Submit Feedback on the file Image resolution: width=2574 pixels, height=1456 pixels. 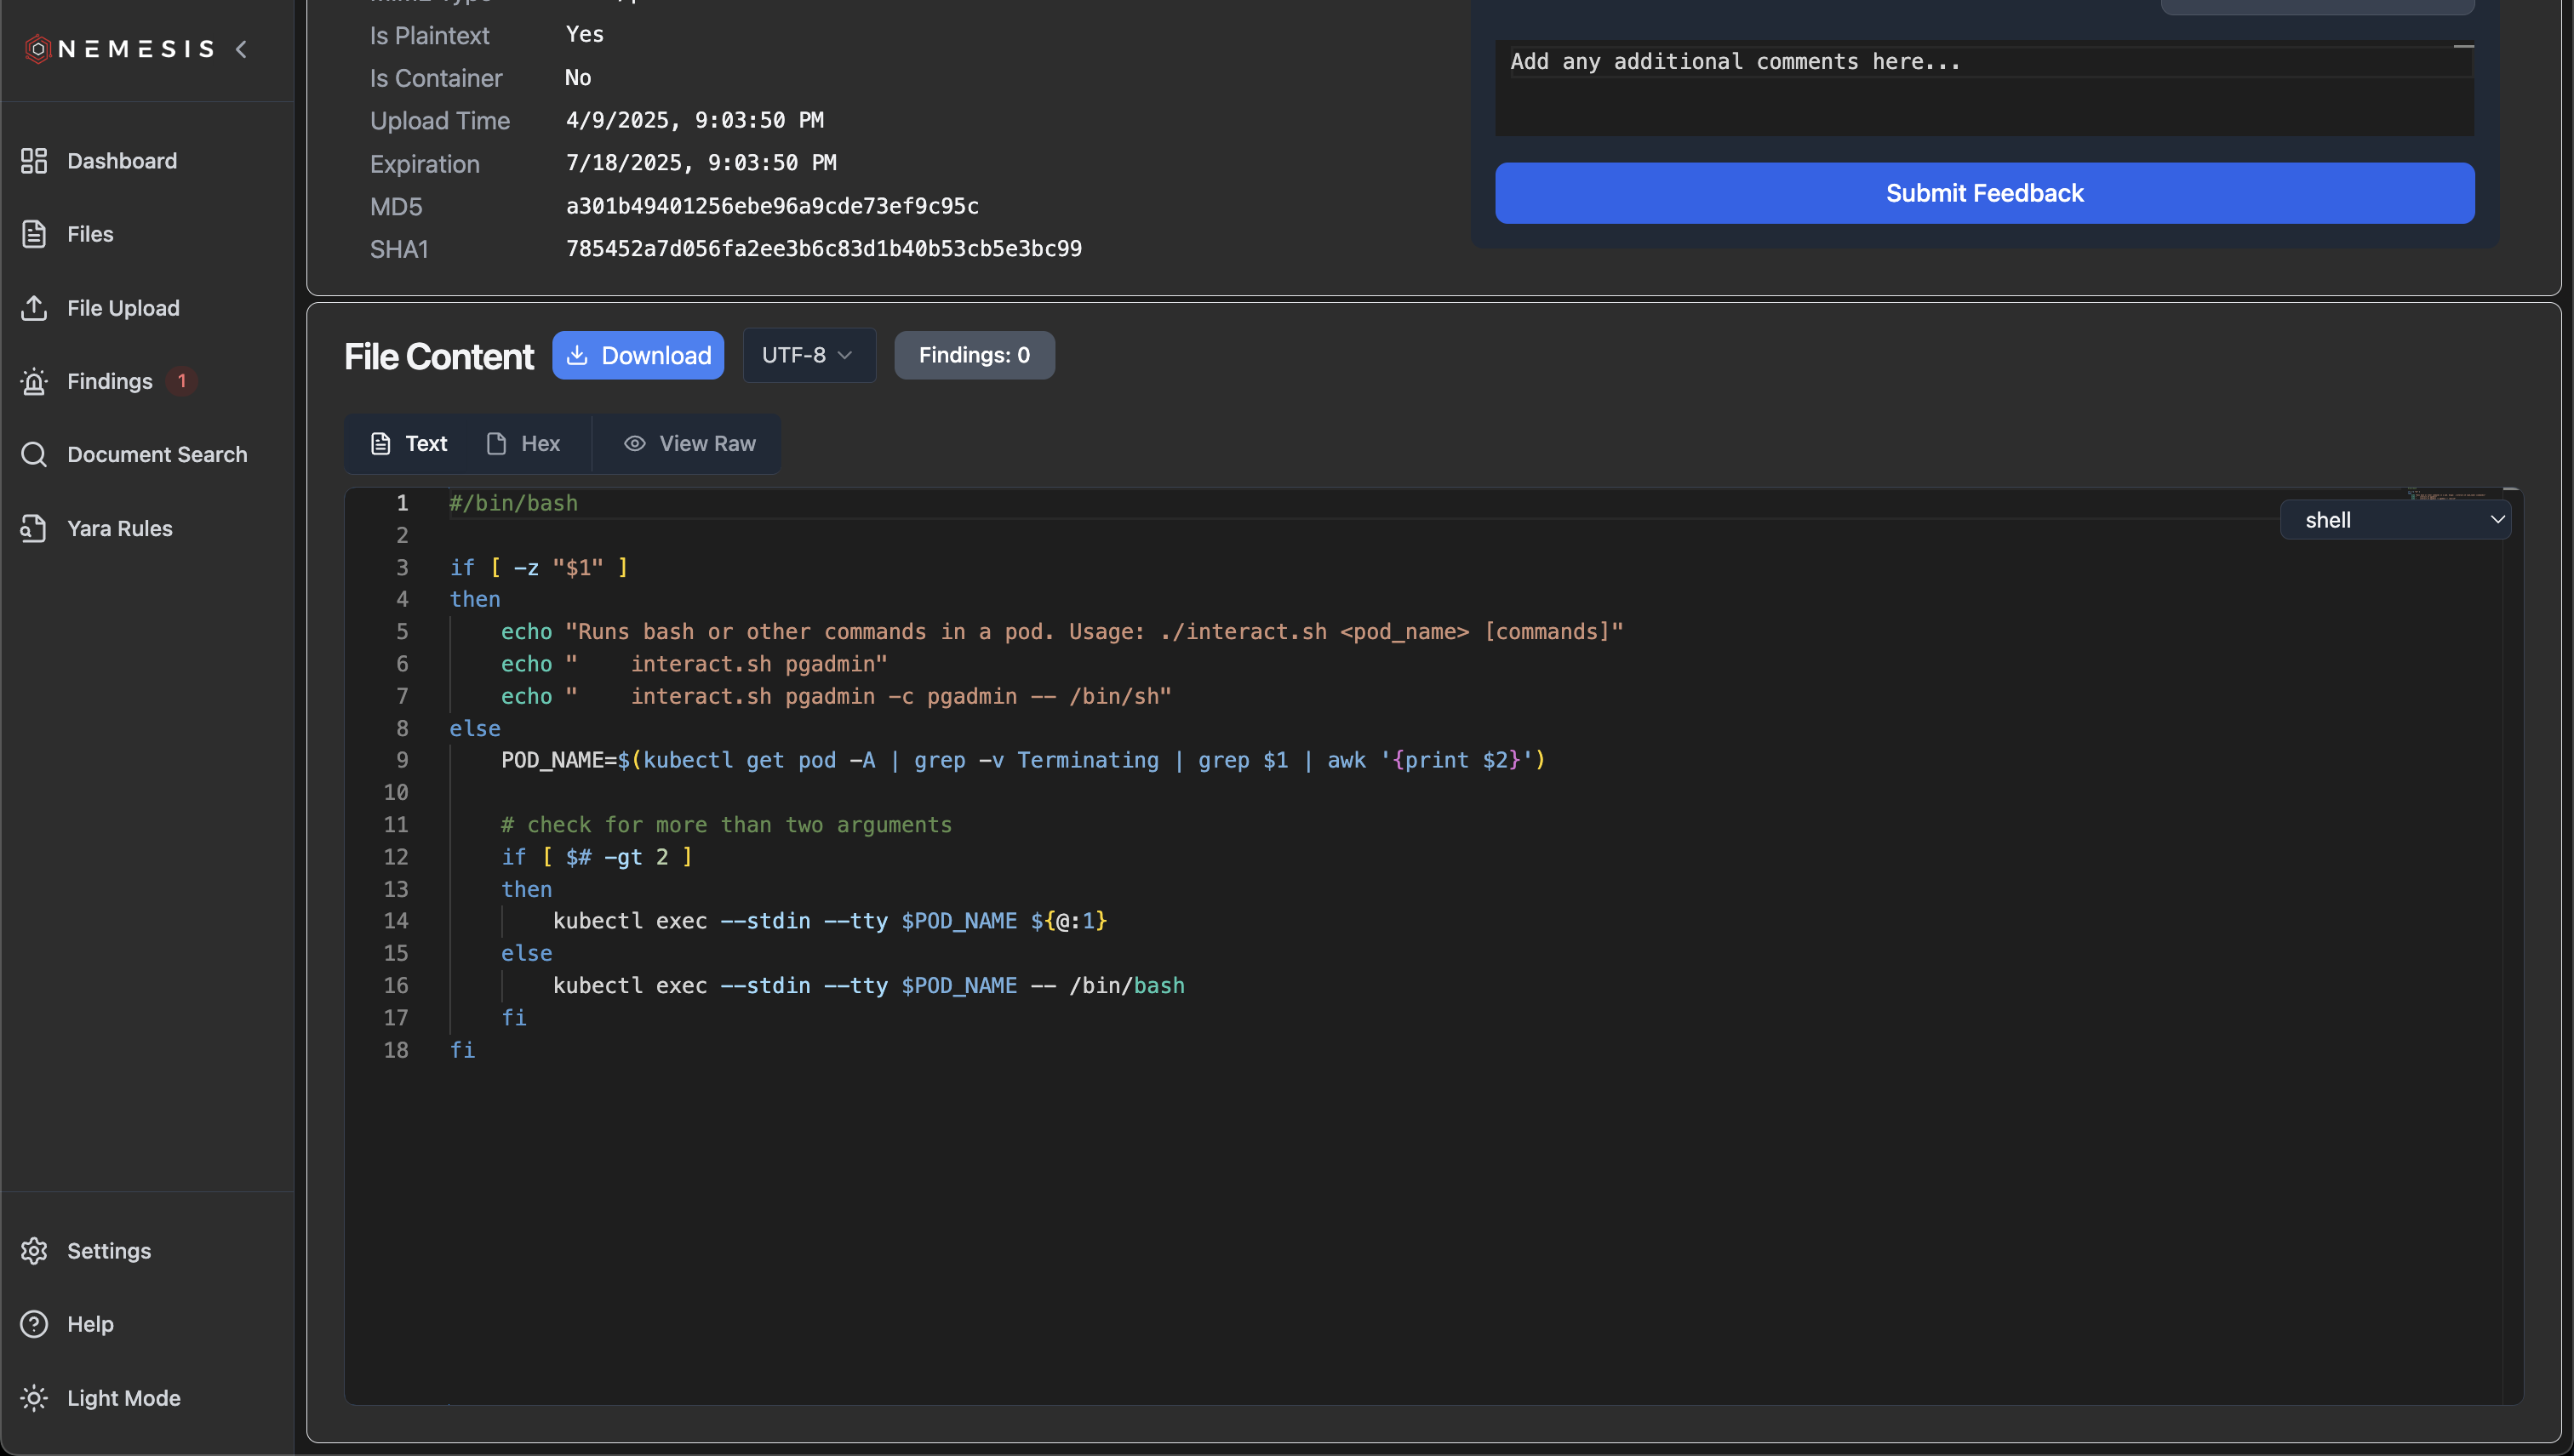click(1983, 192)
